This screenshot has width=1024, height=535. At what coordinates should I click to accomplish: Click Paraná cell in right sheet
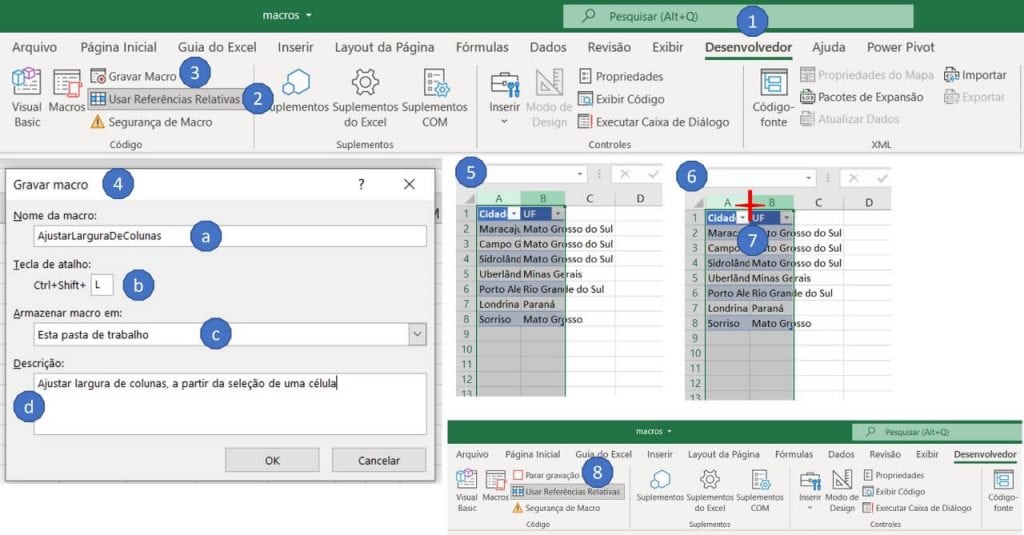[771, 308]
